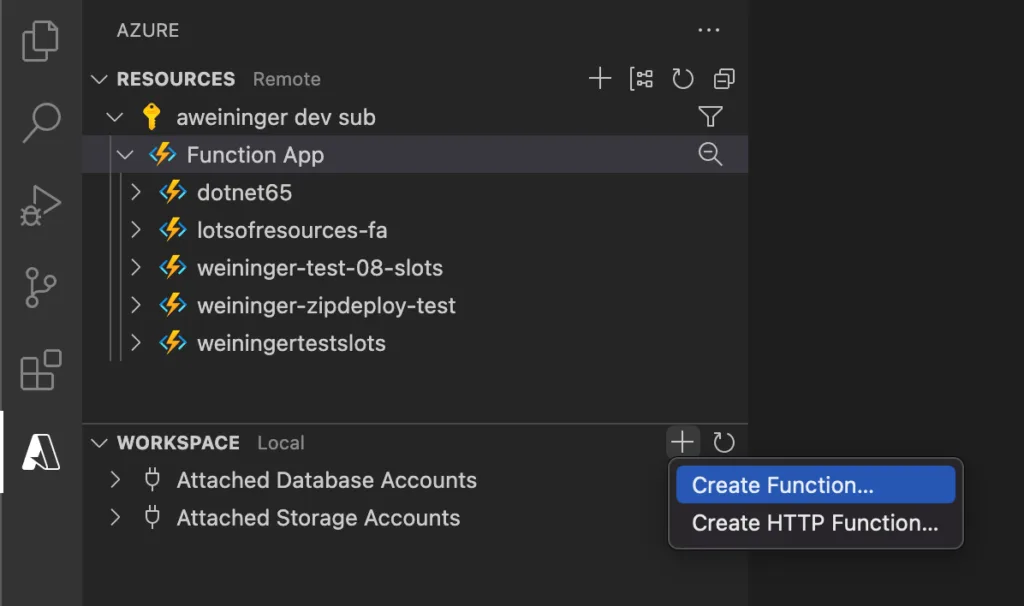Click the Resources refresh icon

[x=683, y=79]
